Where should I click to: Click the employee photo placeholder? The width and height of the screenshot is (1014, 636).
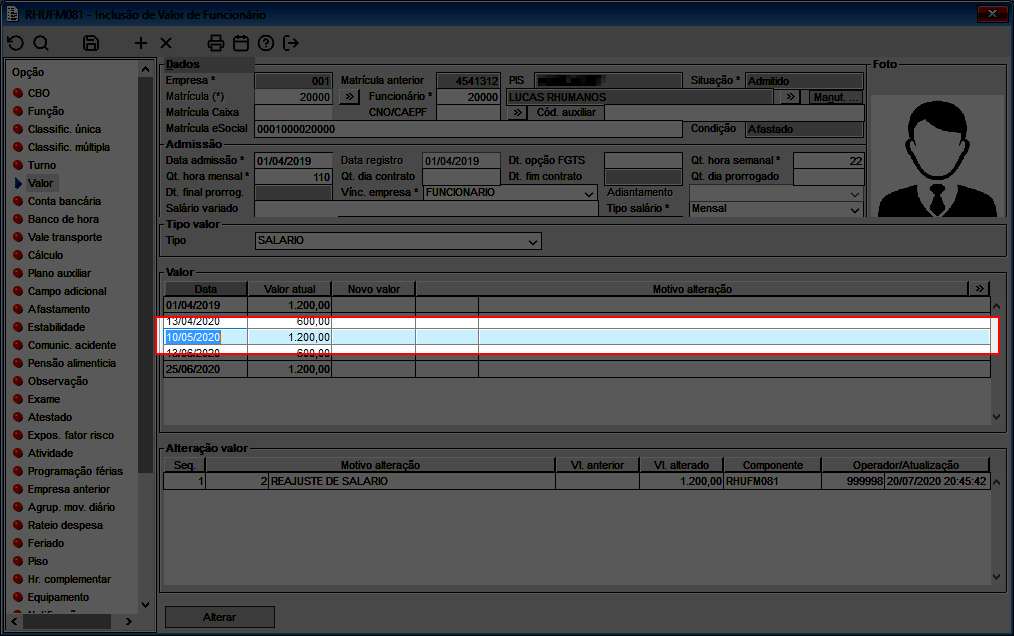click(x=937, y=157)
